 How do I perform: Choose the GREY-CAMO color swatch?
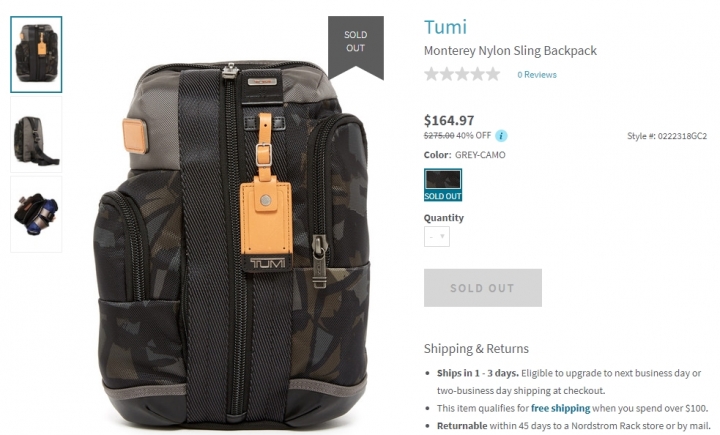[443, 185]
